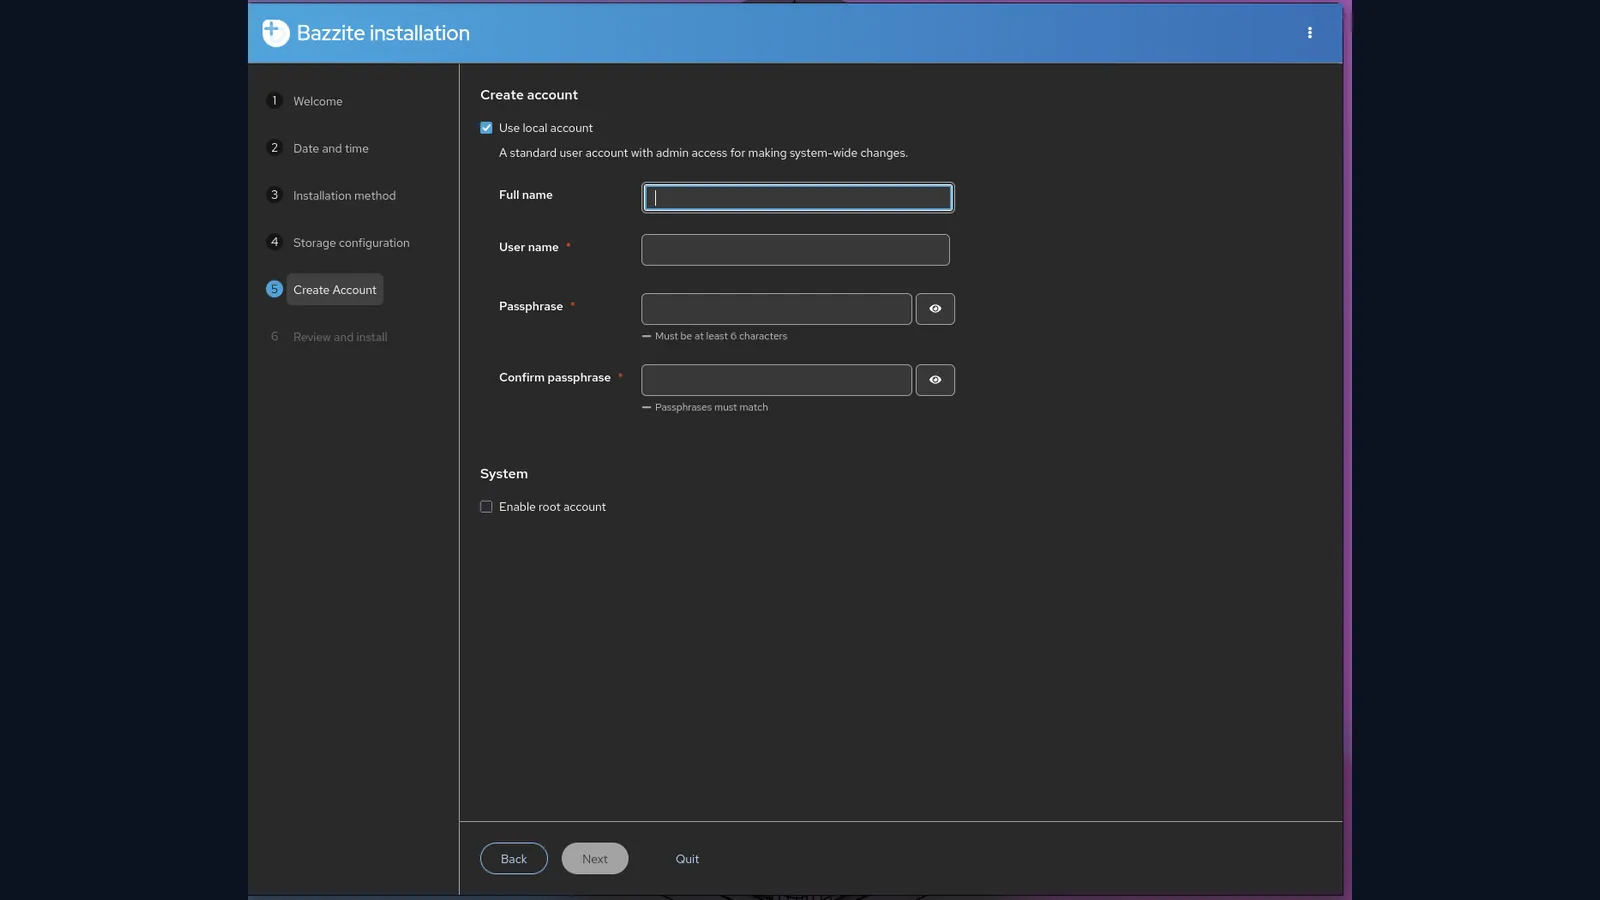Click the Next button
1600x900 pixels.
pos(595,859)
